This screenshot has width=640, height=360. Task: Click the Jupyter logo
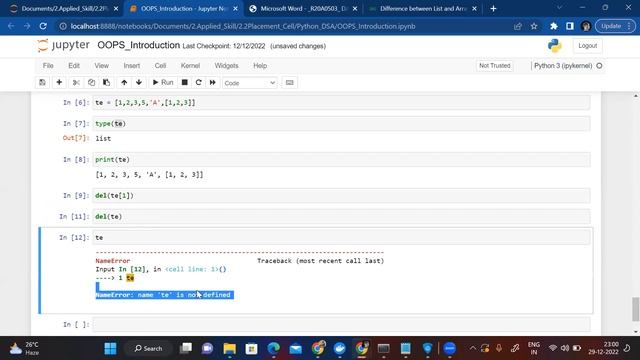click(63, 45)
